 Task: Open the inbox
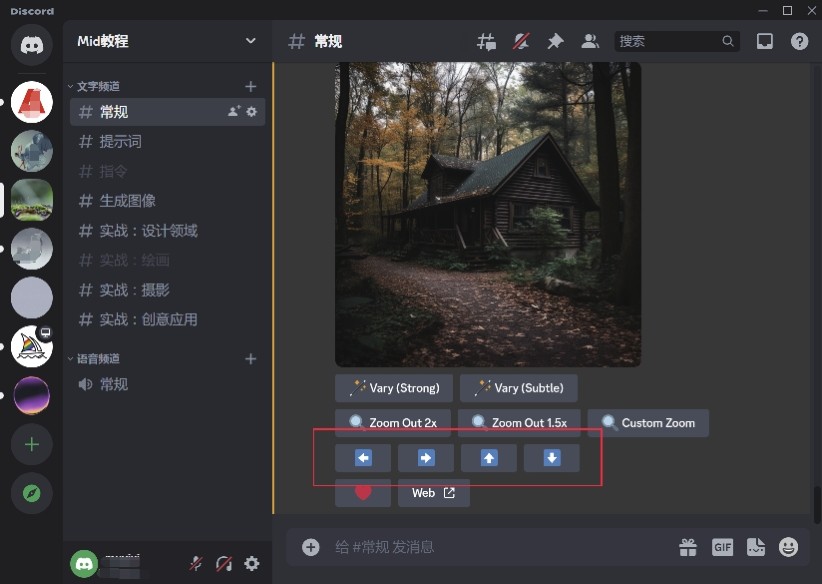pyautogui.click(x=764, y=41)
